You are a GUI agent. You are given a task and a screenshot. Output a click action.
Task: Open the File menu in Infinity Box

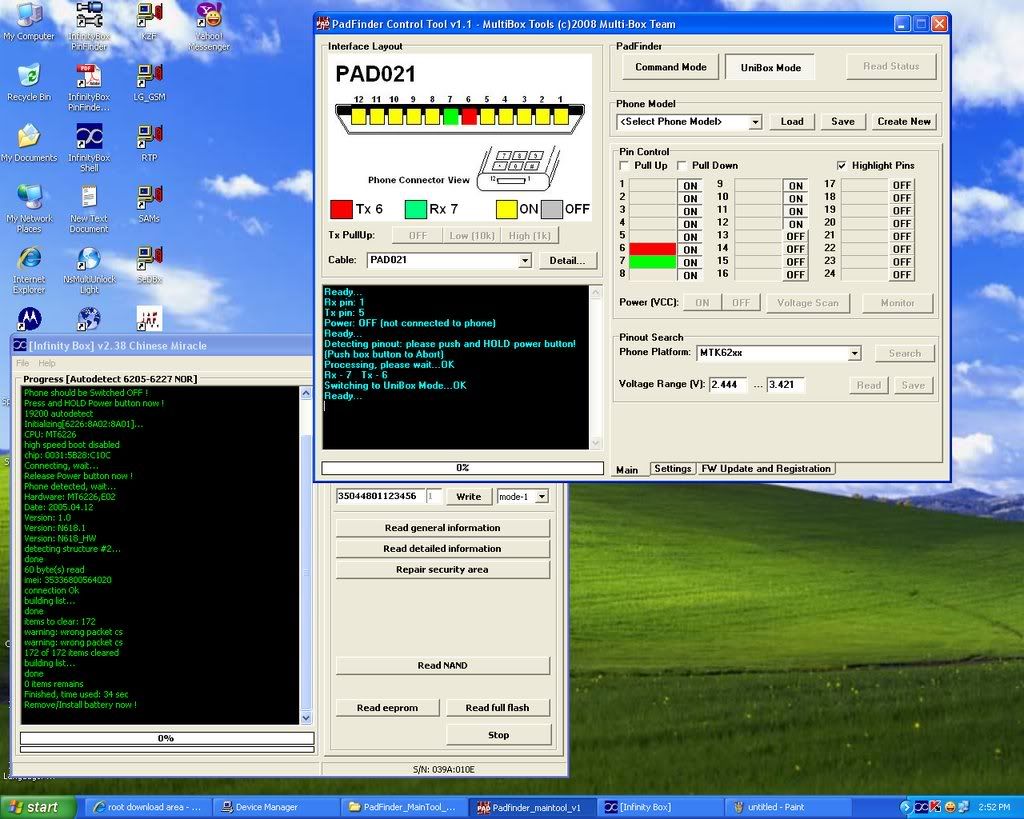pos(23,363)
